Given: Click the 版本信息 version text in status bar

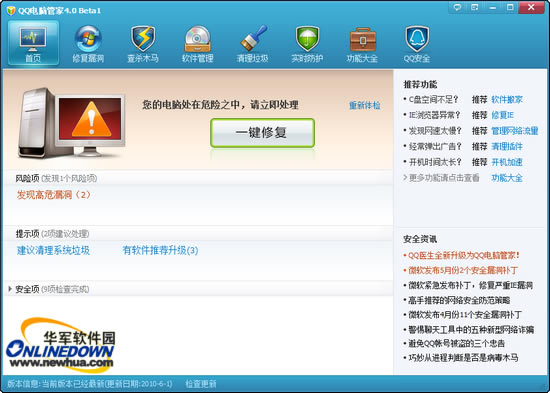Looking at the screenshot, I should 90,384.
